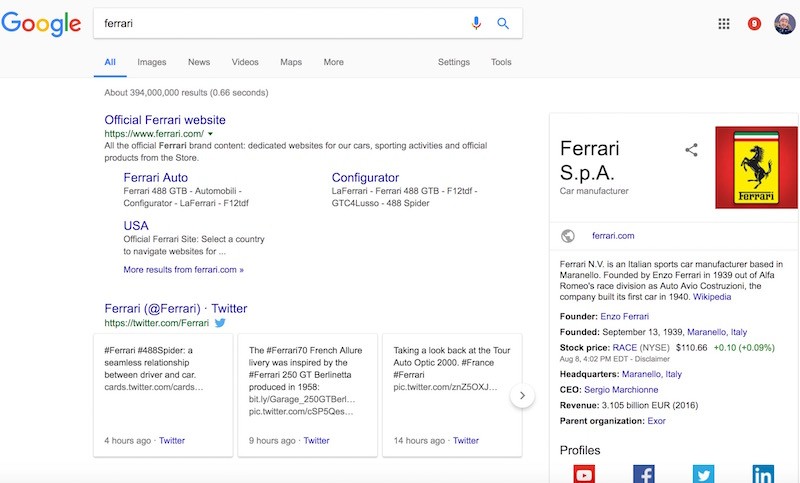Switch to the News tab
Viewport: 800px width, 483px height.
point(199,62)
